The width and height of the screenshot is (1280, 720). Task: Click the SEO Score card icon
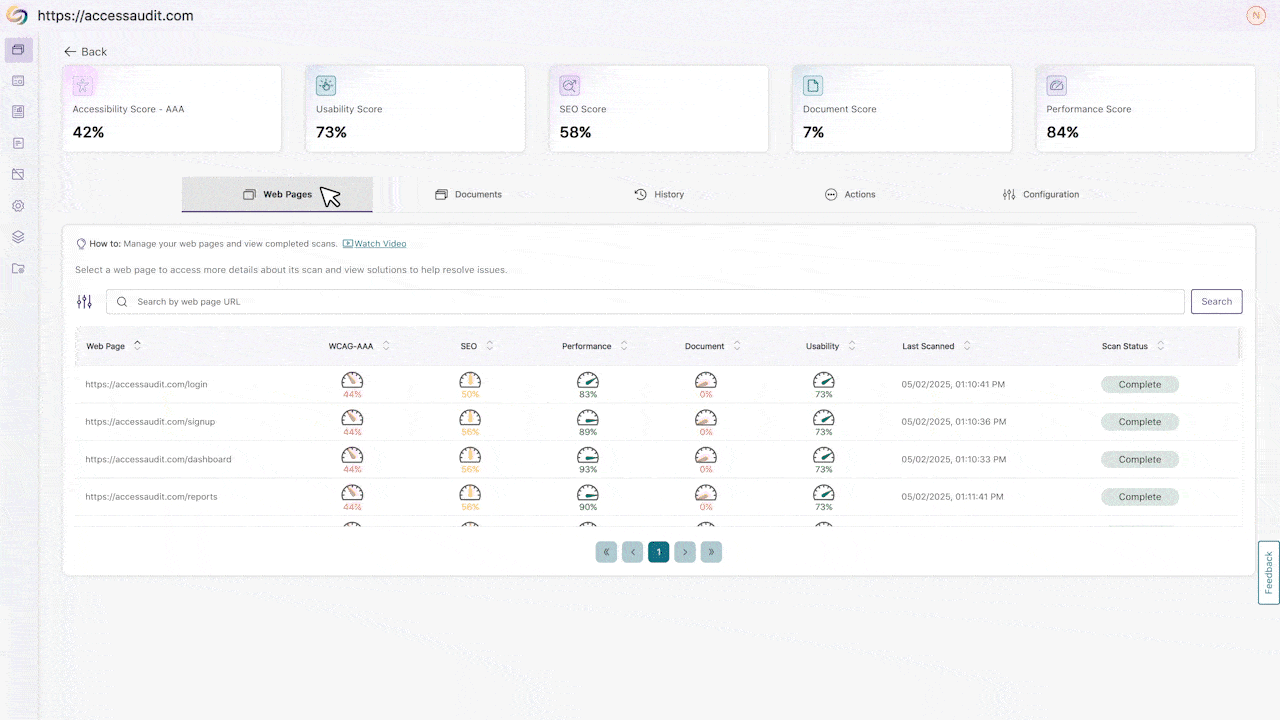[569, 85]
